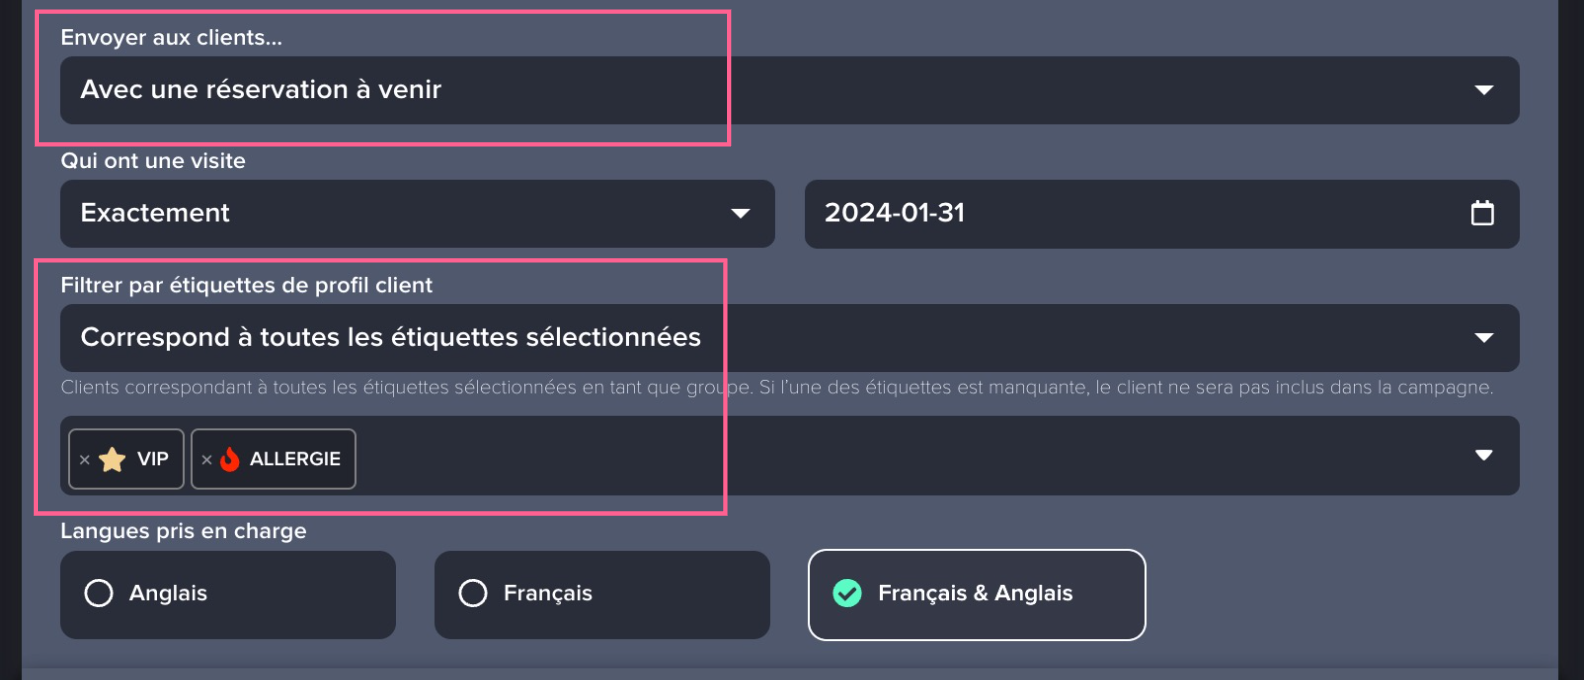Select the Français & Anglais text label
Screen dimensions: 1584x680
coord(975,594)
